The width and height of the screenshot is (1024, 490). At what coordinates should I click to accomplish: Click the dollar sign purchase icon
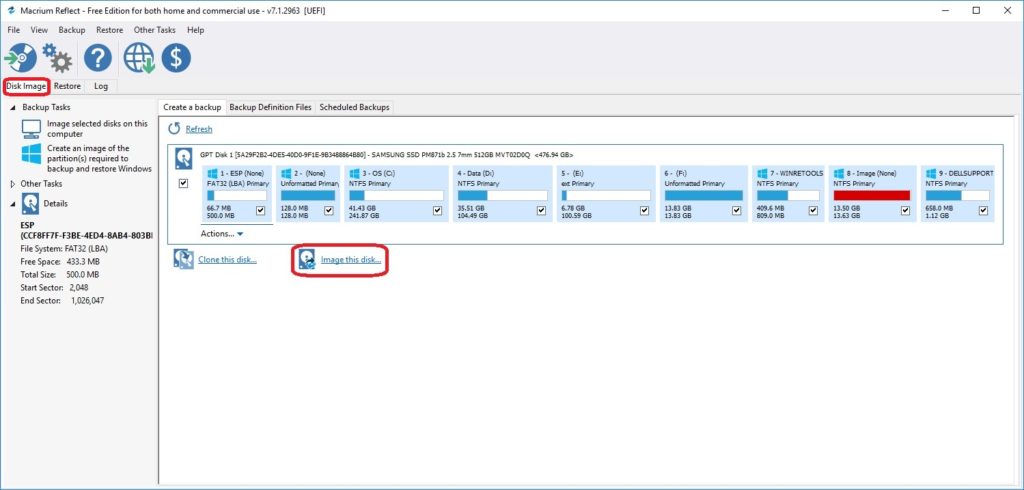(176, 58)
